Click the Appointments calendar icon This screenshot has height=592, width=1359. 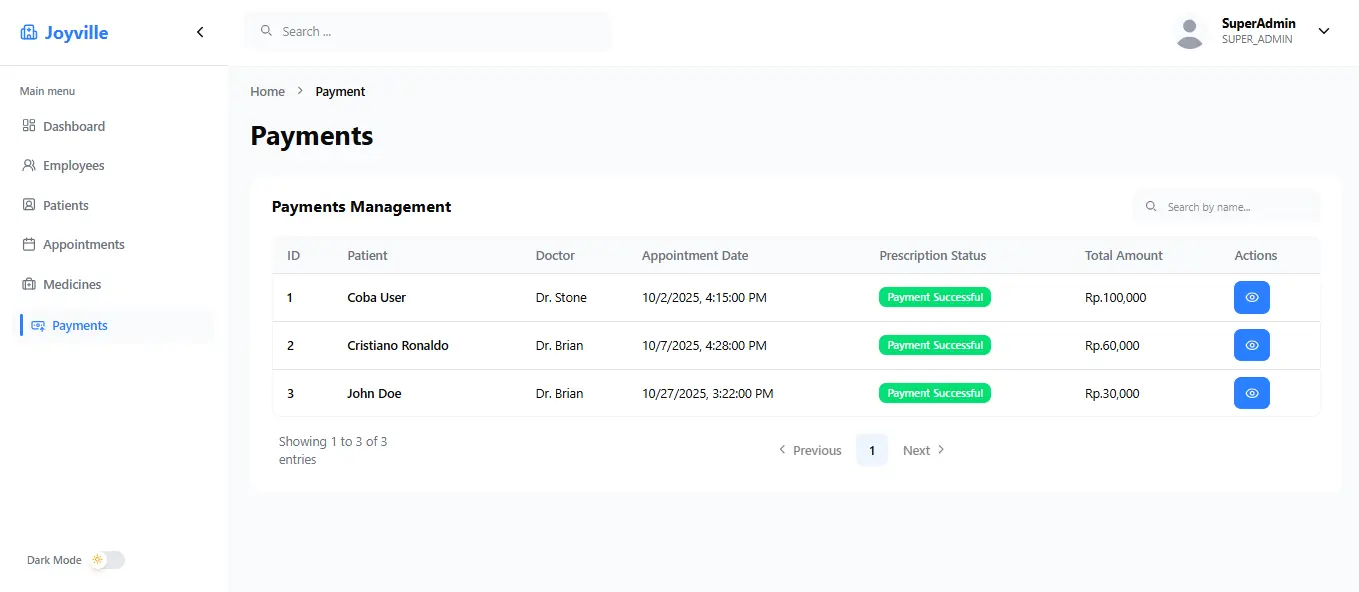29,244
